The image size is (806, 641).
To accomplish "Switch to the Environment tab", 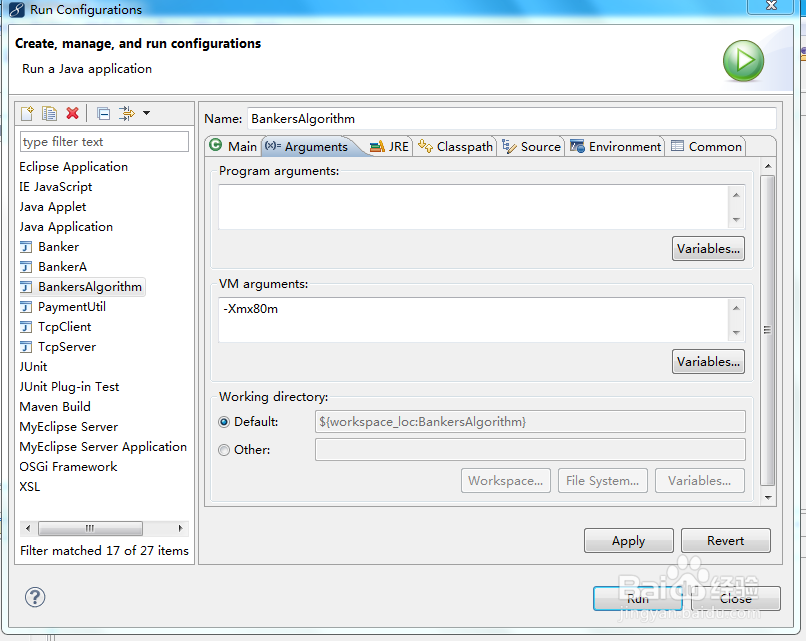I will [615, 146].
